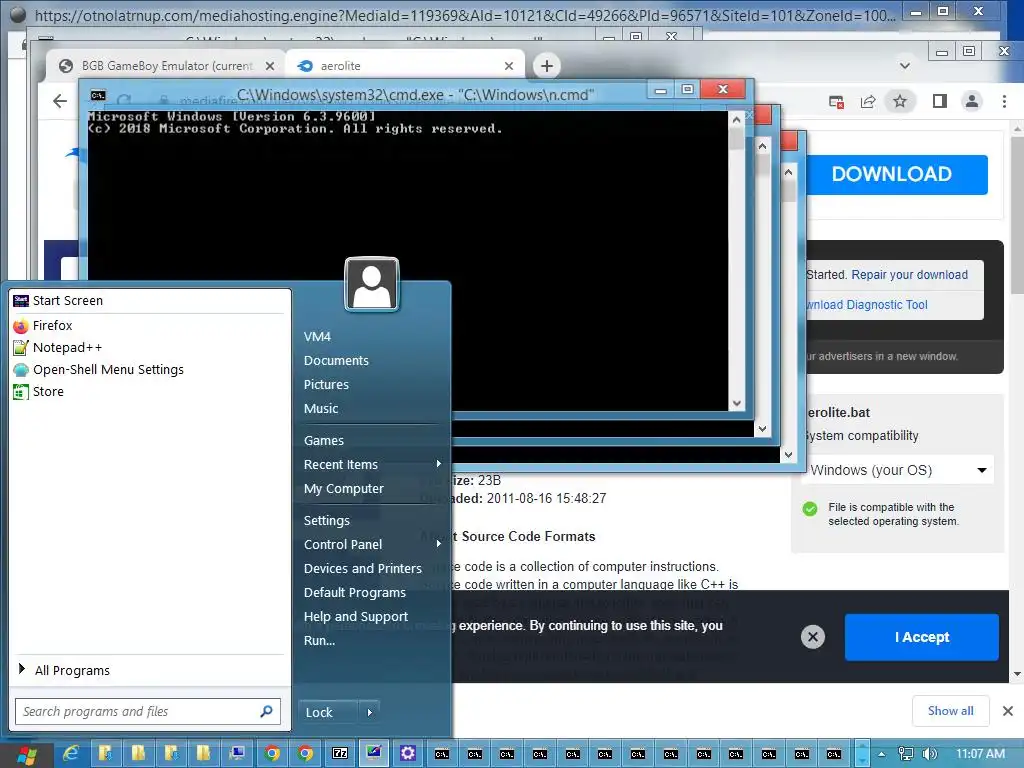Close the aerolite tab
1024x768 pixels.
509,66
